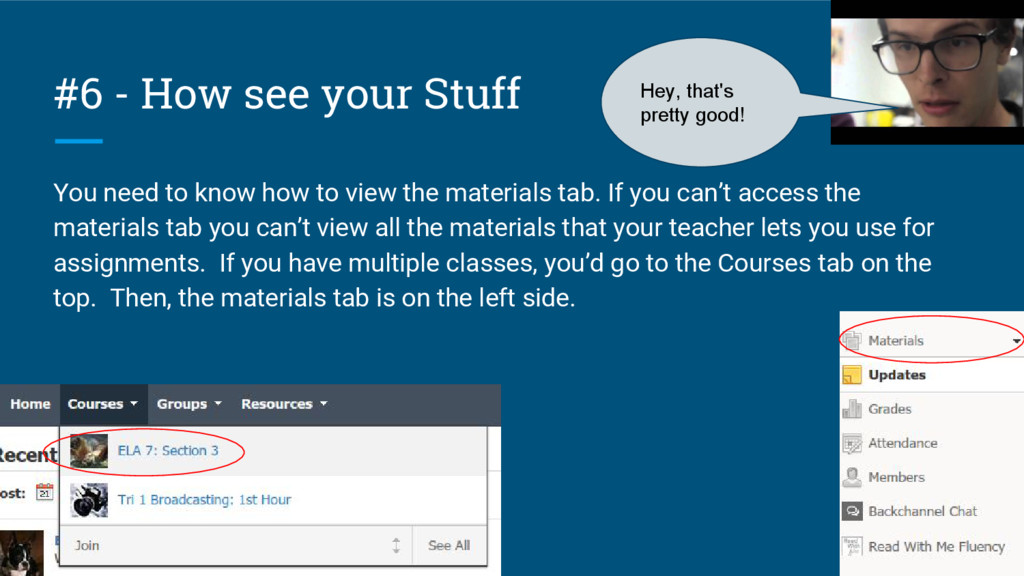Click the Backchannel Chat bubble icon

pos(852,511)
